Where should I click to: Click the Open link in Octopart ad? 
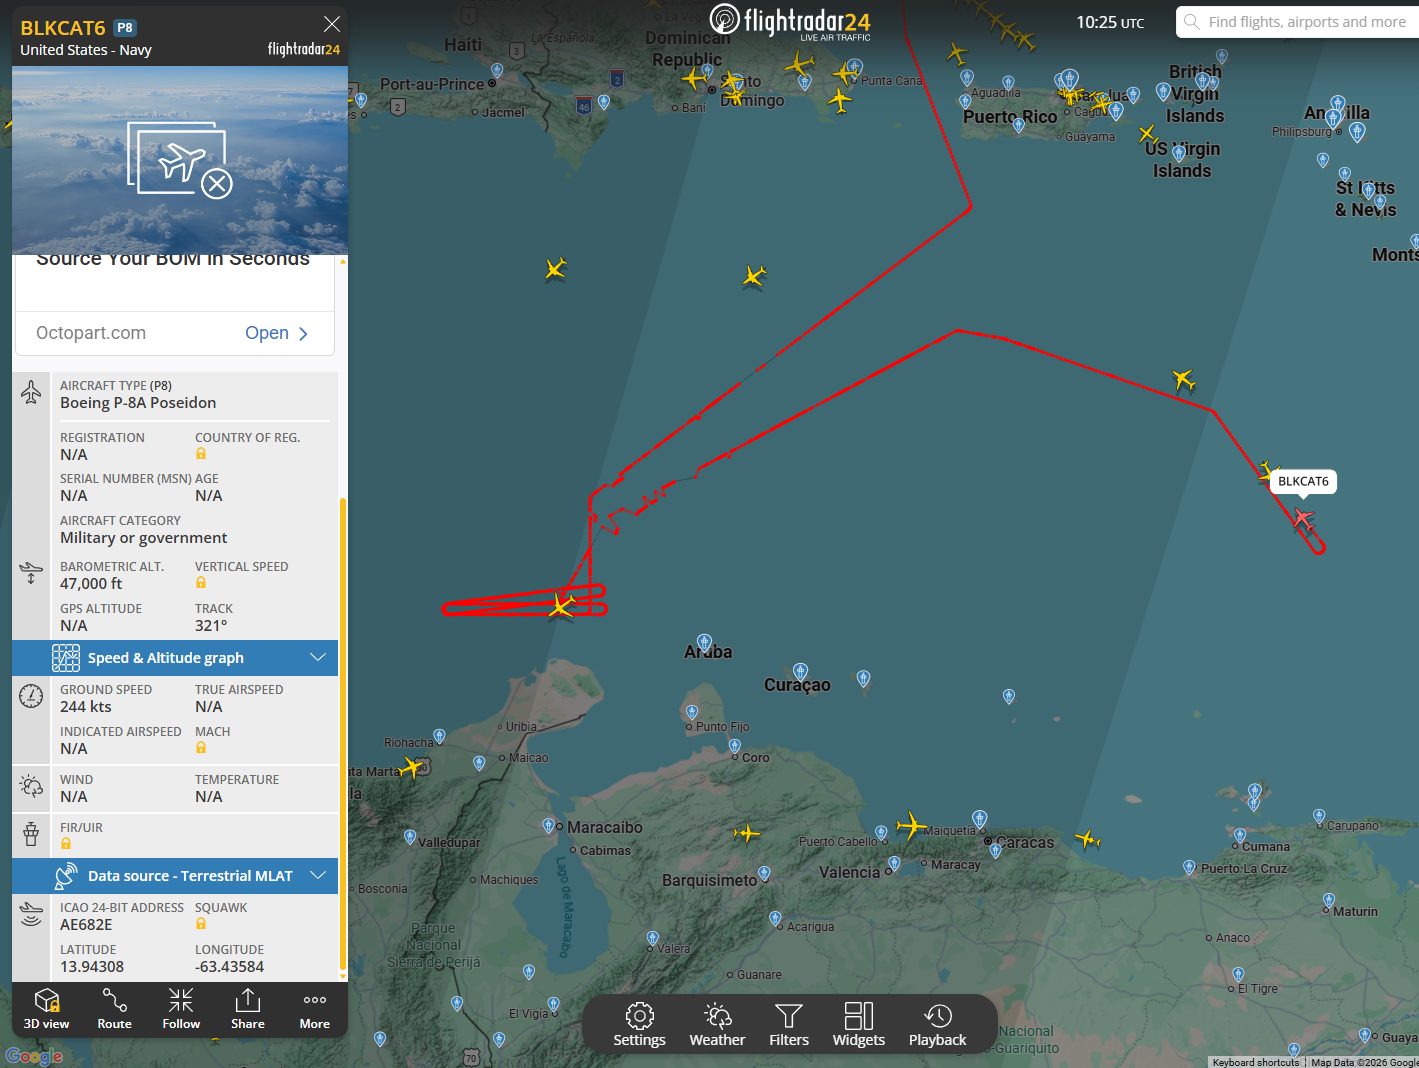click(276, 333)
